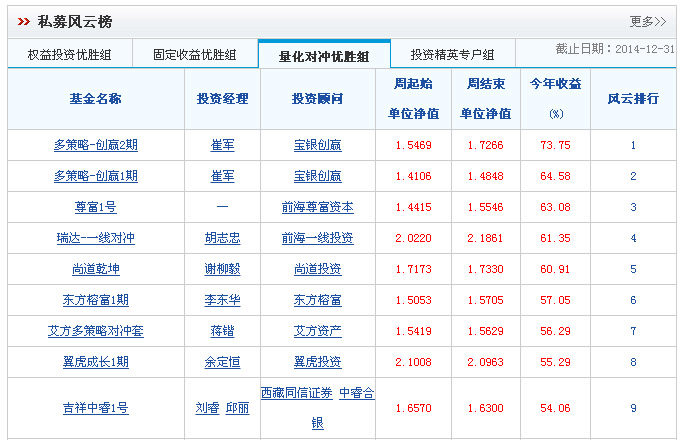Open fund 多策略-创赢2期
683x444 pixels.
[x=96, y=145]
